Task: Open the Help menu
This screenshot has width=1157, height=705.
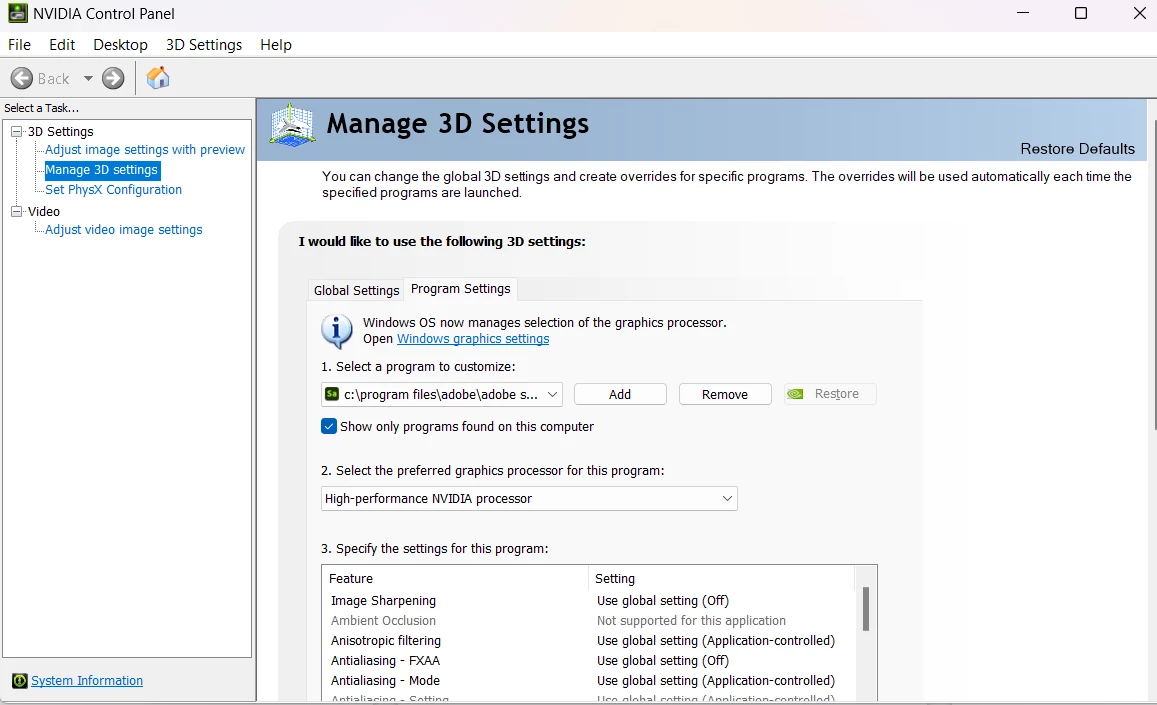Action: point(276,45)
